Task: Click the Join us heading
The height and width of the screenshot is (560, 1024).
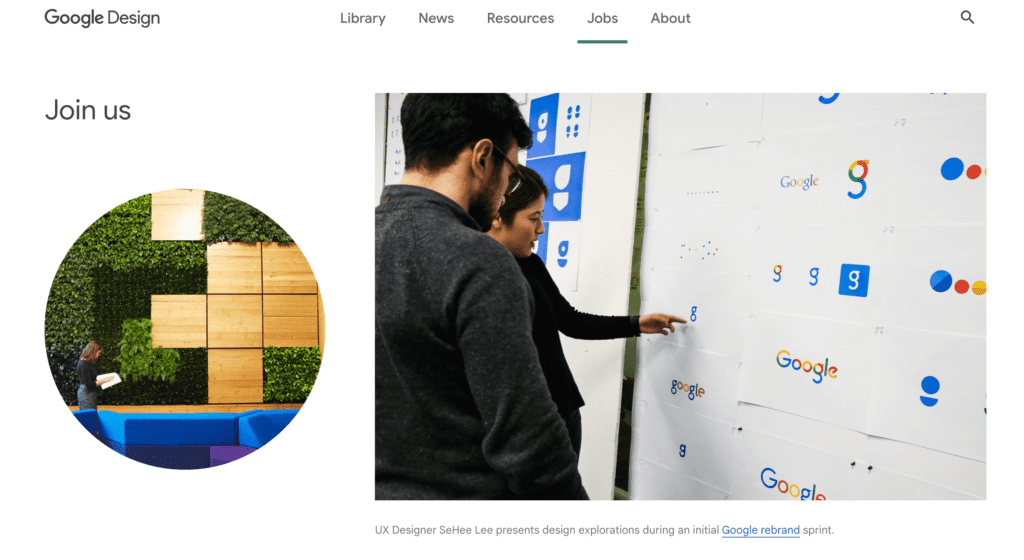Action: 88,110
